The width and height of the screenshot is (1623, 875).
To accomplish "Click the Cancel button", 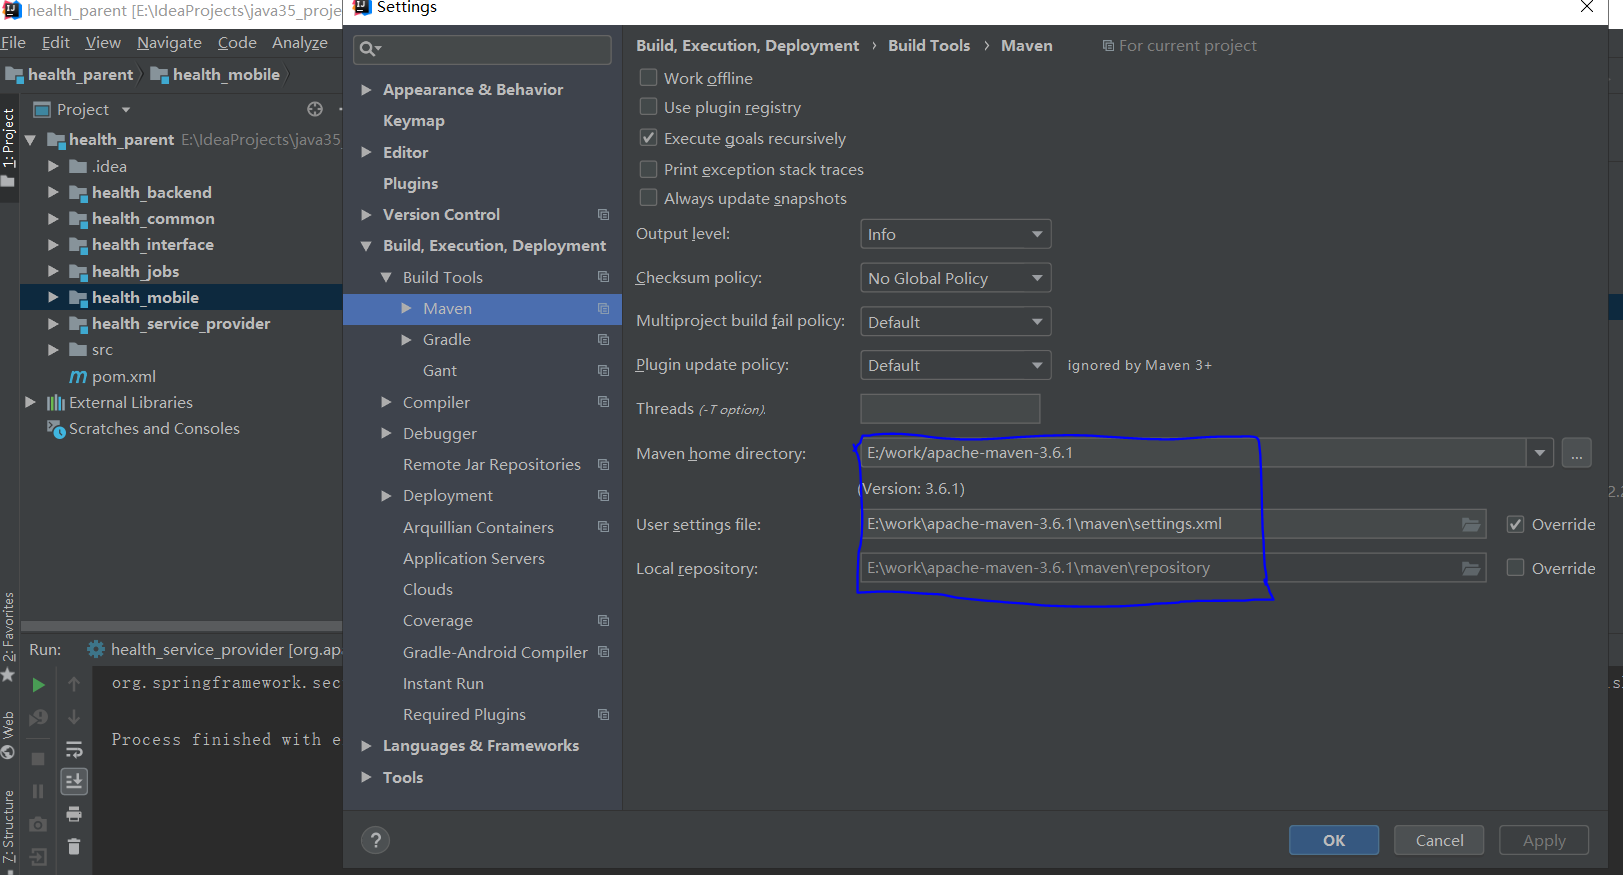I will coord(1439,841).
